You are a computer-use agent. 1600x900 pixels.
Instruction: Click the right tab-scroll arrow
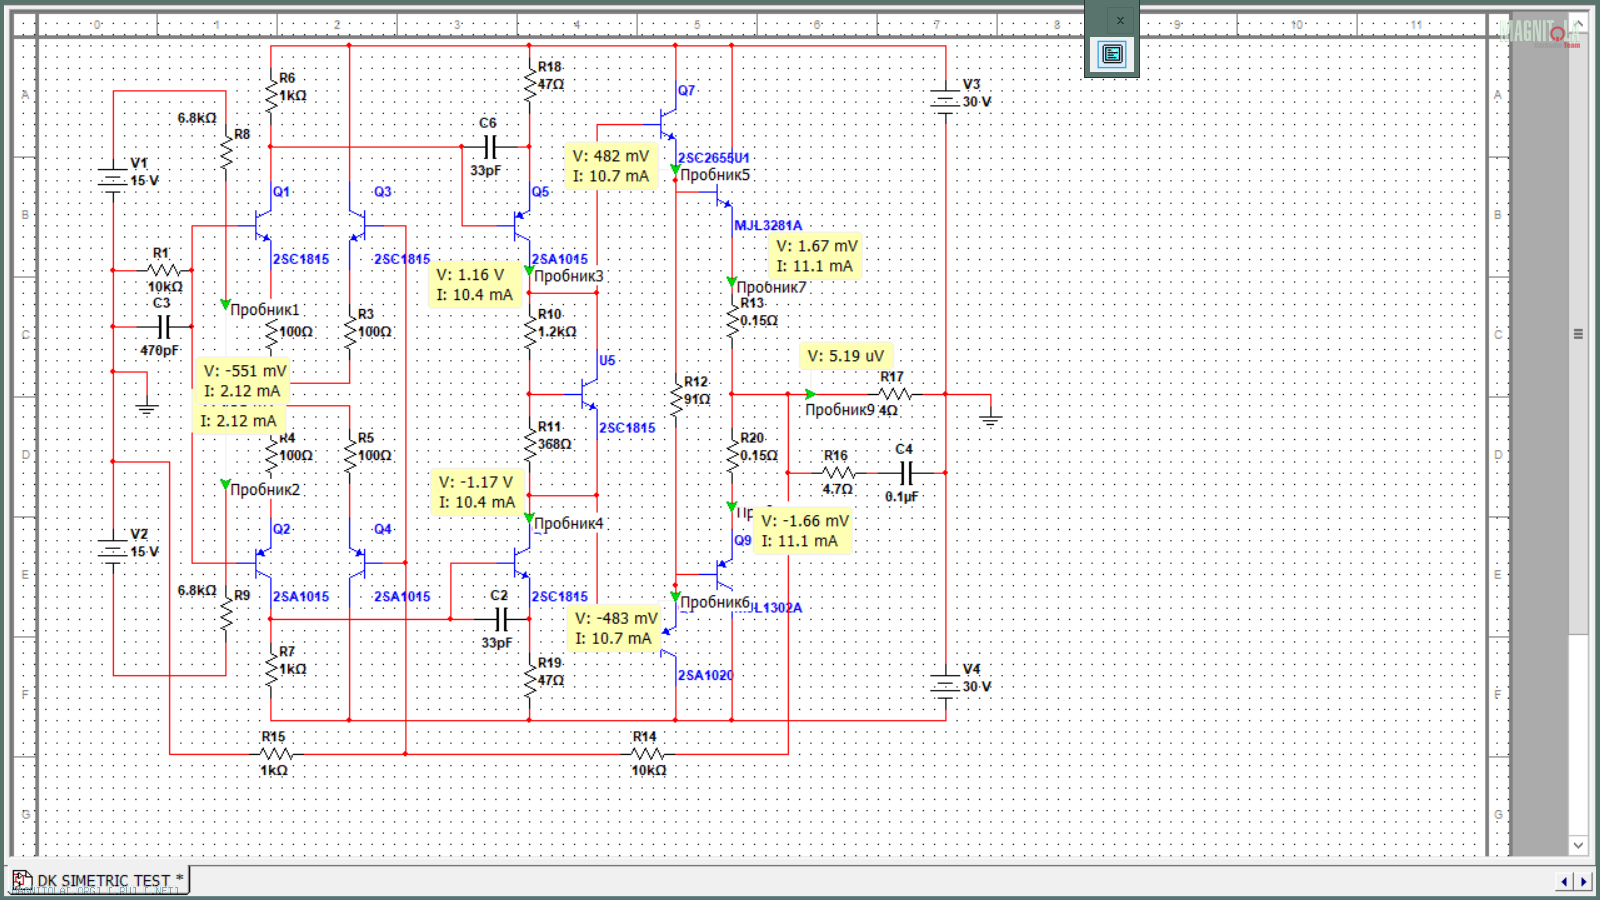coord(1583,881)
